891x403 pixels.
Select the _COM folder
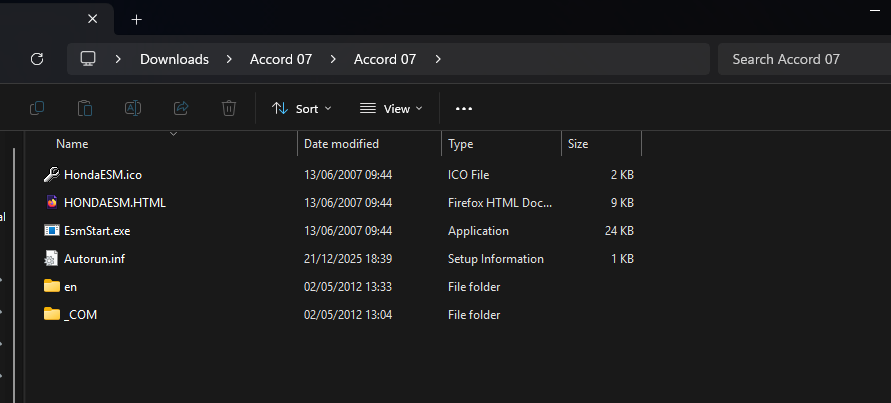point(80,314)
